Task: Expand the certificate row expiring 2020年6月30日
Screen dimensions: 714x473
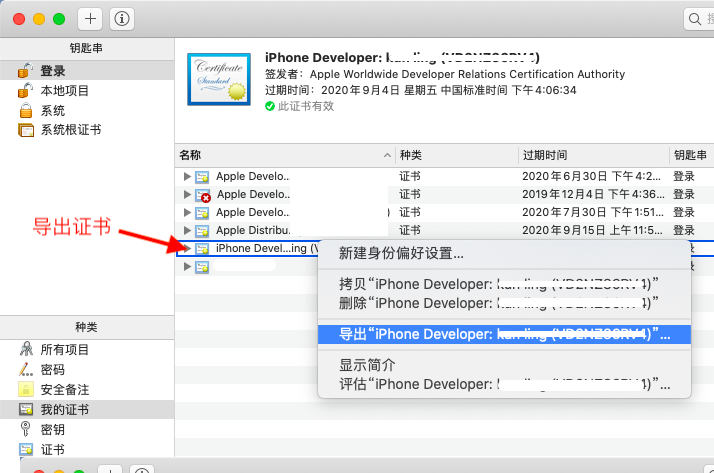Action: tap(187, 176)
